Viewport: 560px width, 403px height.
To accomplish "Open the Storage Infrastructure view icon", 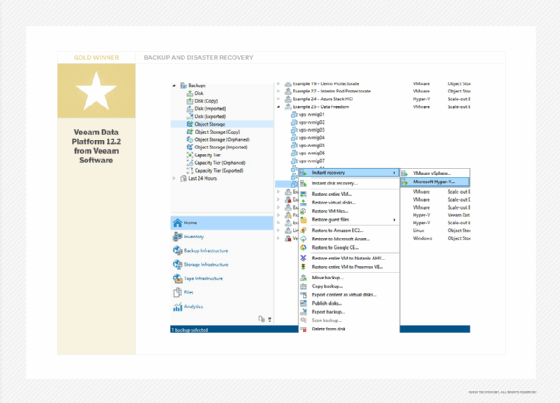I will [178, 265].
